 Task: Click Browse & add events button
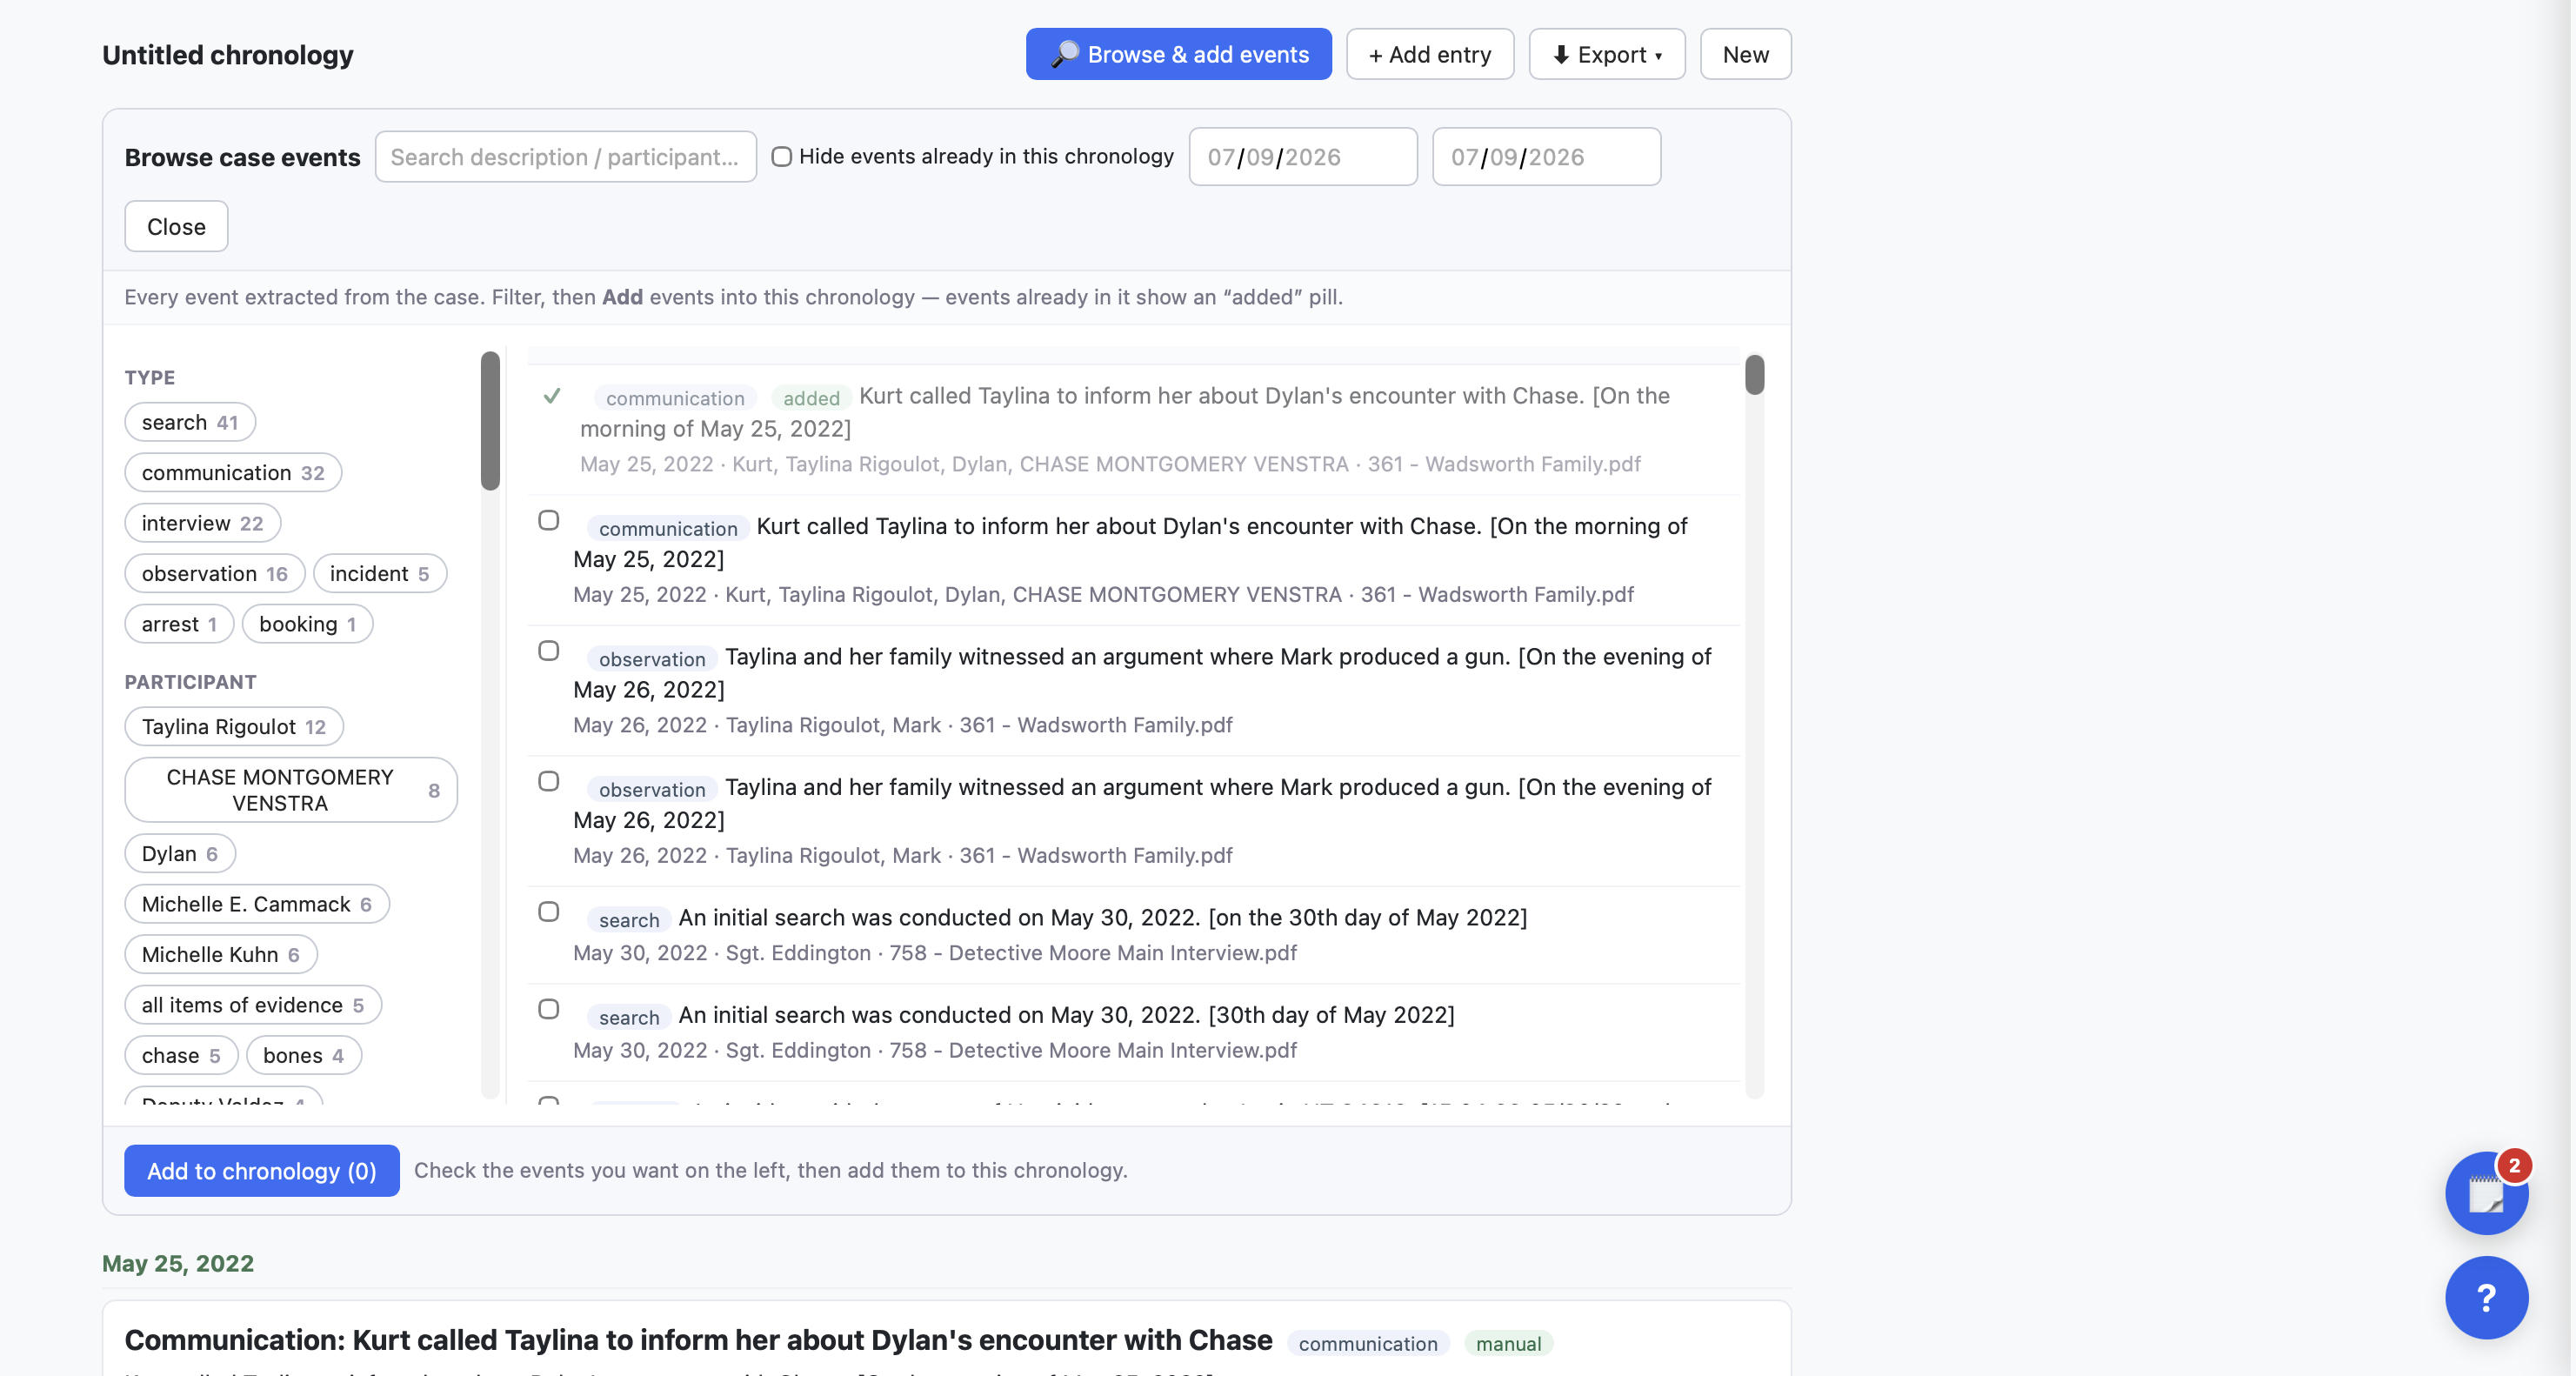1178,54
